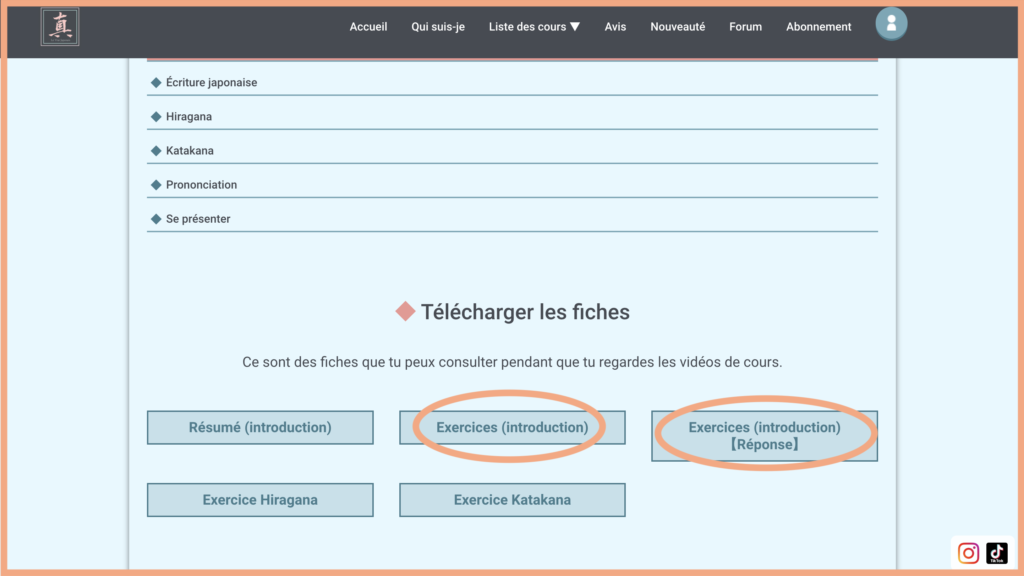Download Exercices (introduction) Réponse sheet
The image size is (1024, 576).
point(764,436)
